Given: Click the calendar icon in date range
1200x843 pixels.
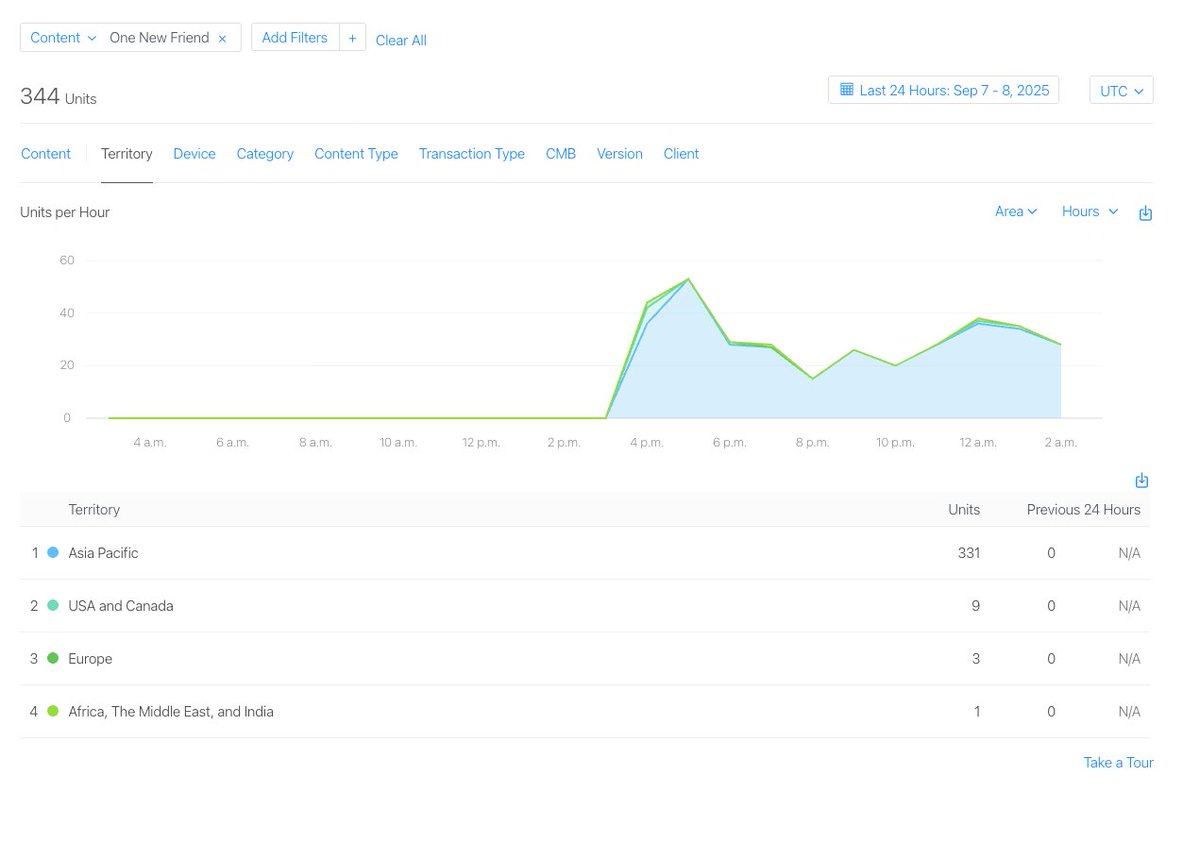Looking at the screenshot, I should point(846,90).
